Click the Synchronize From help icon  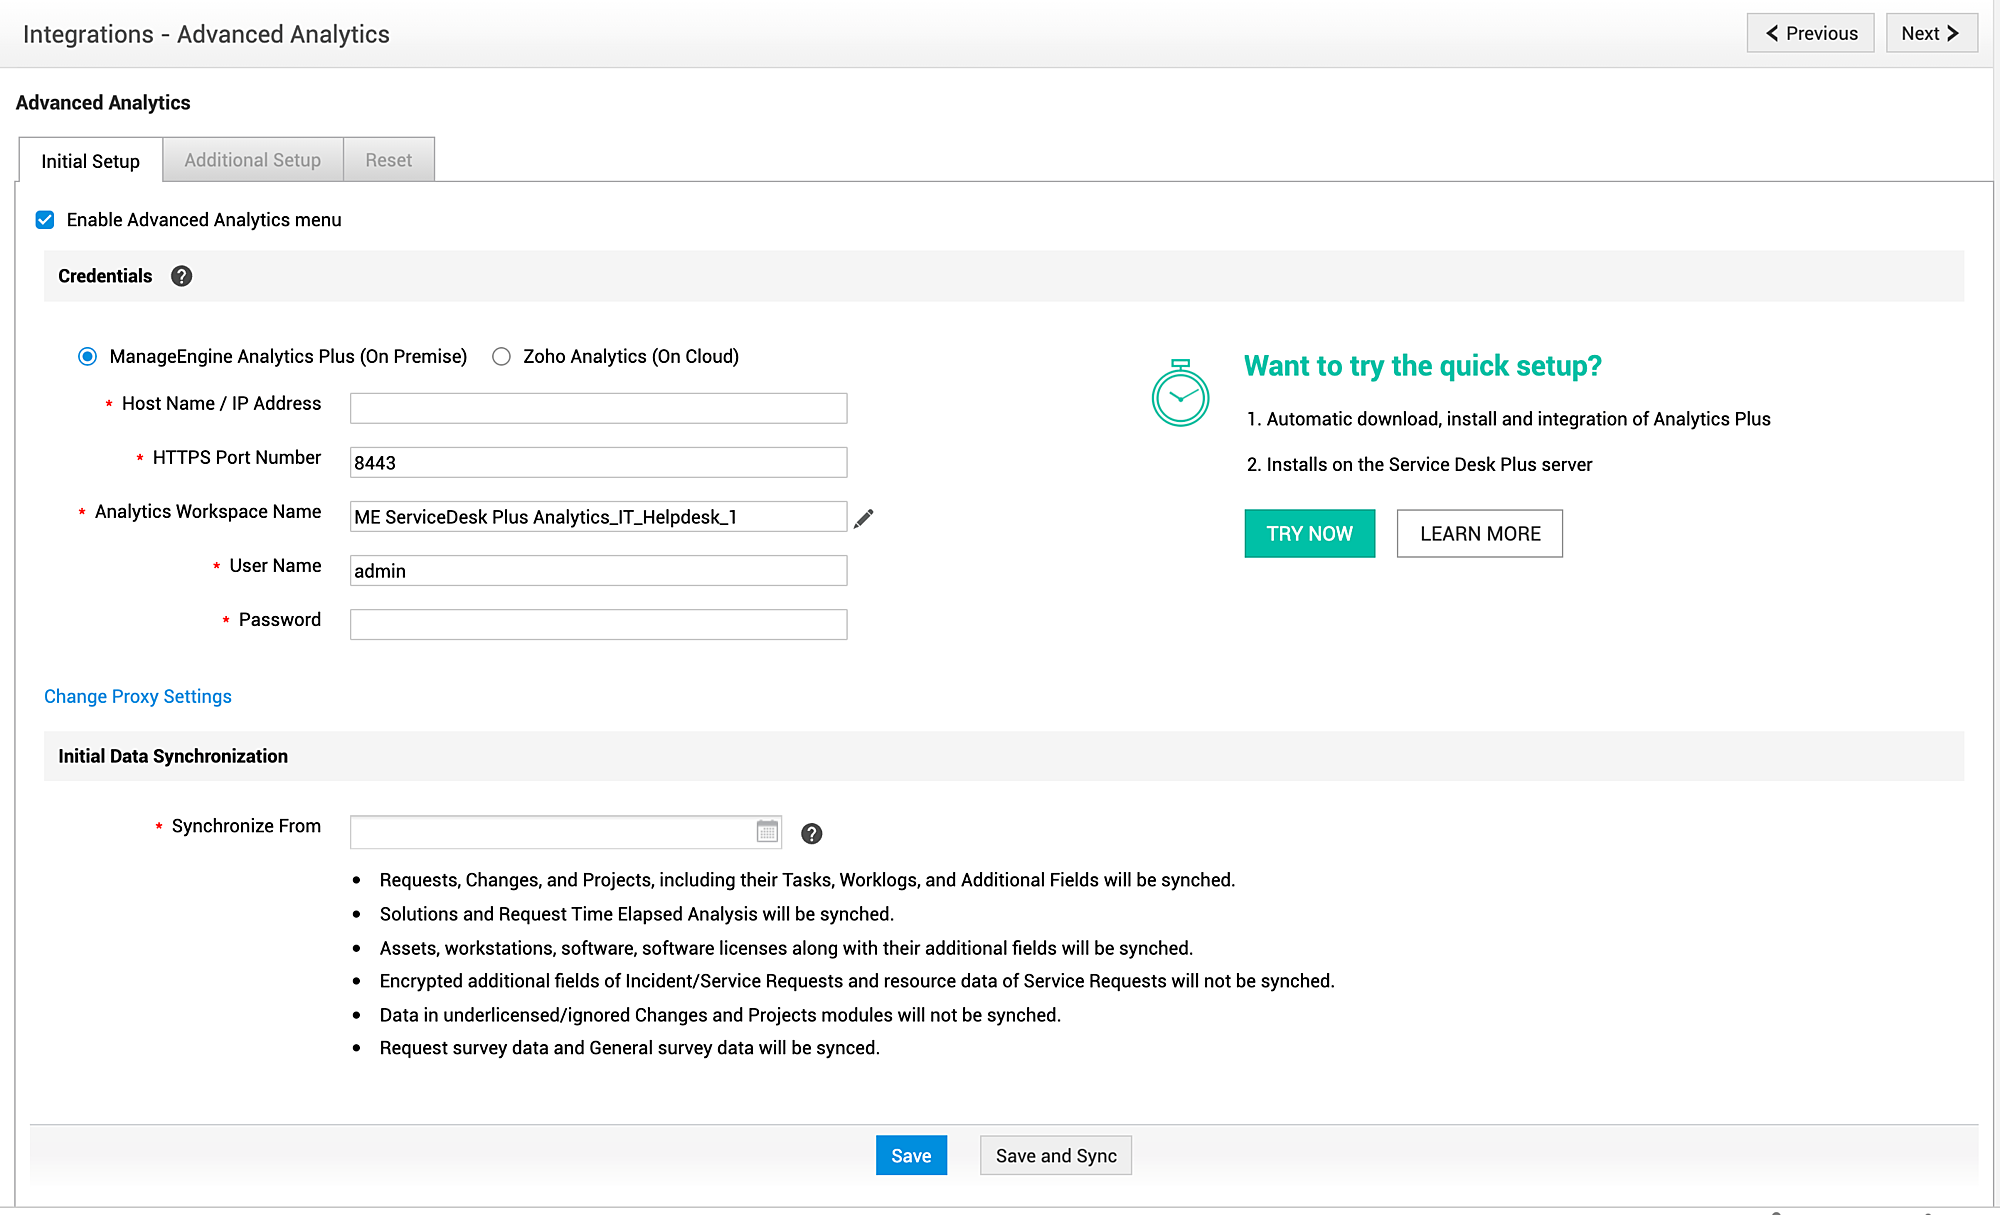click(812, 833)
